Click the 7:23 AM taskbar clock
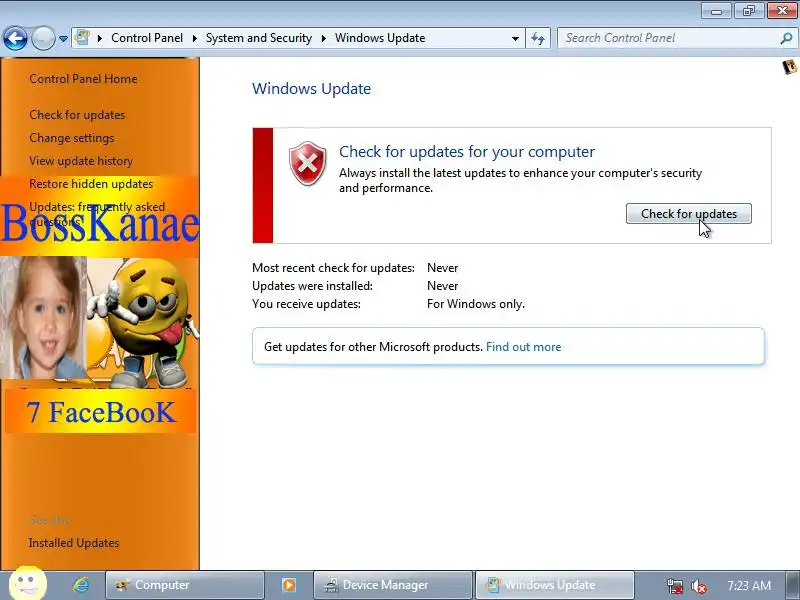 (x=748, y=586)
